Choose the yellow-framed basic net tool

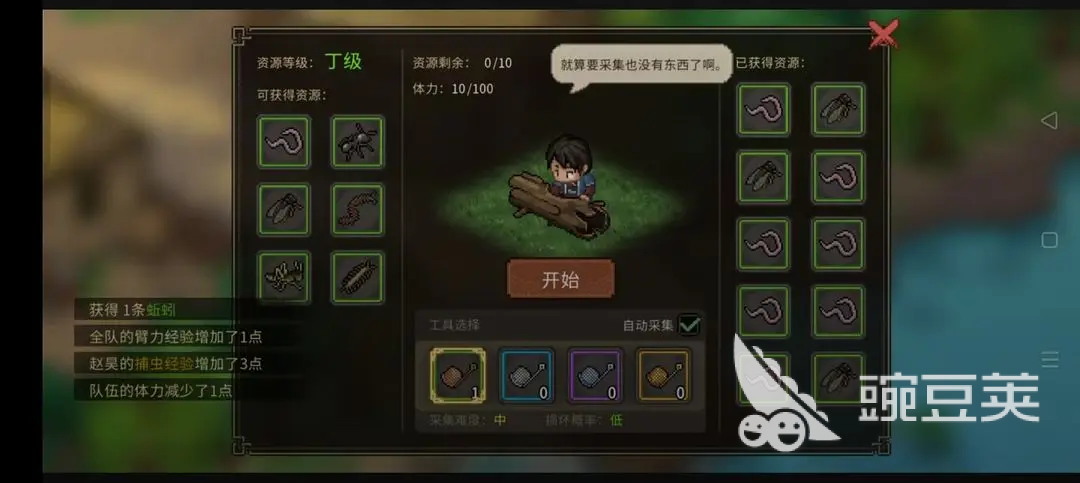point(458,376)
